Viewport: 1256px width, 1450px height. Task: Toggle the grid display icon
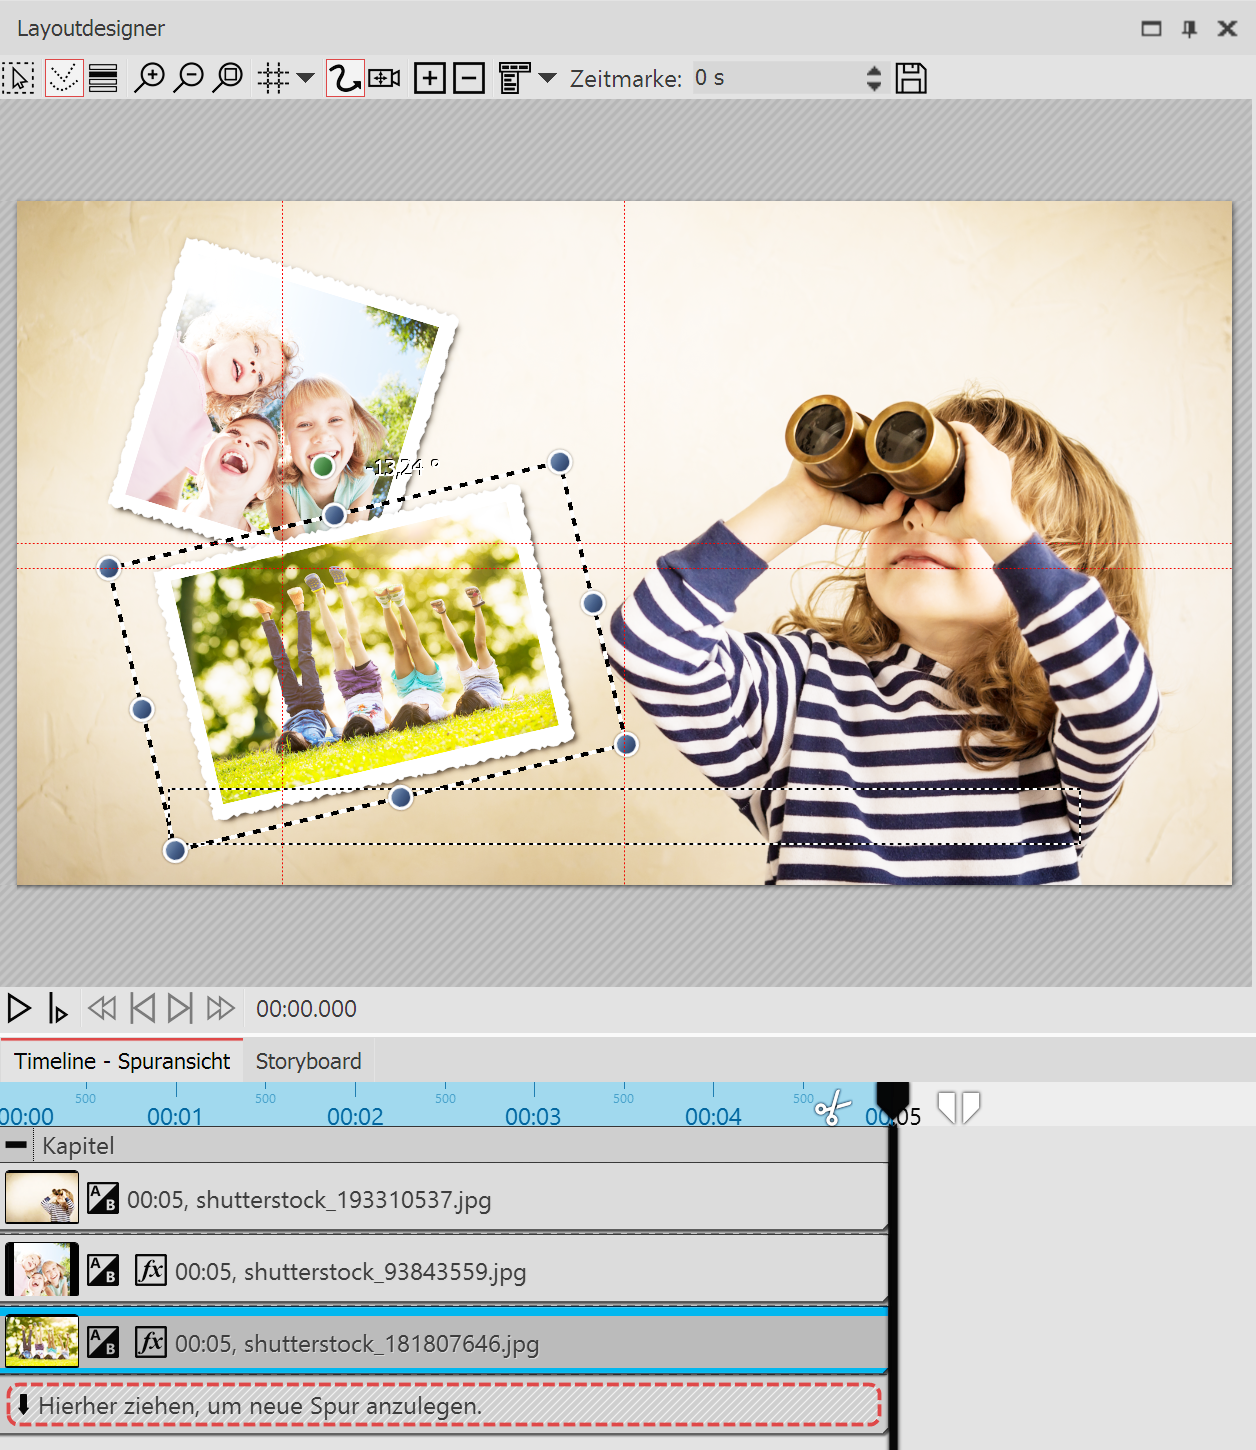click(x=271, y=77)
